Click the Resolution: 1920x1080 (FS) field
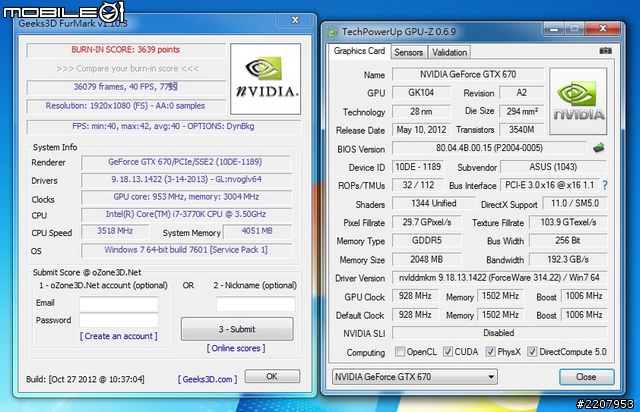The height and width of the screenshot is (412, 640). coord(127,106)
